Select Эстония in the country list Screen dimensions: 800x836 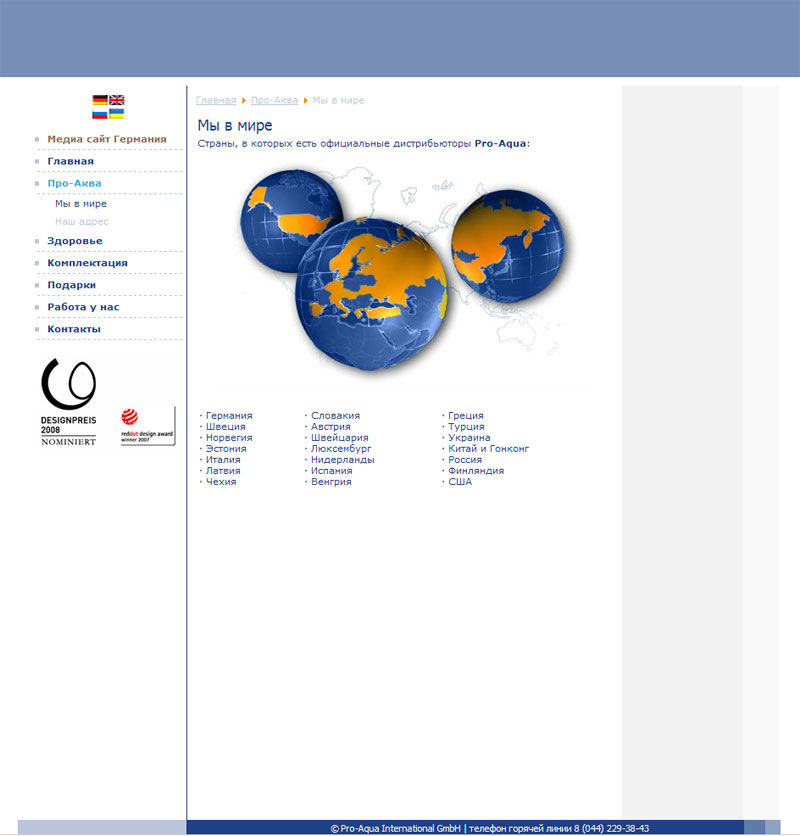tap(226, 449)
